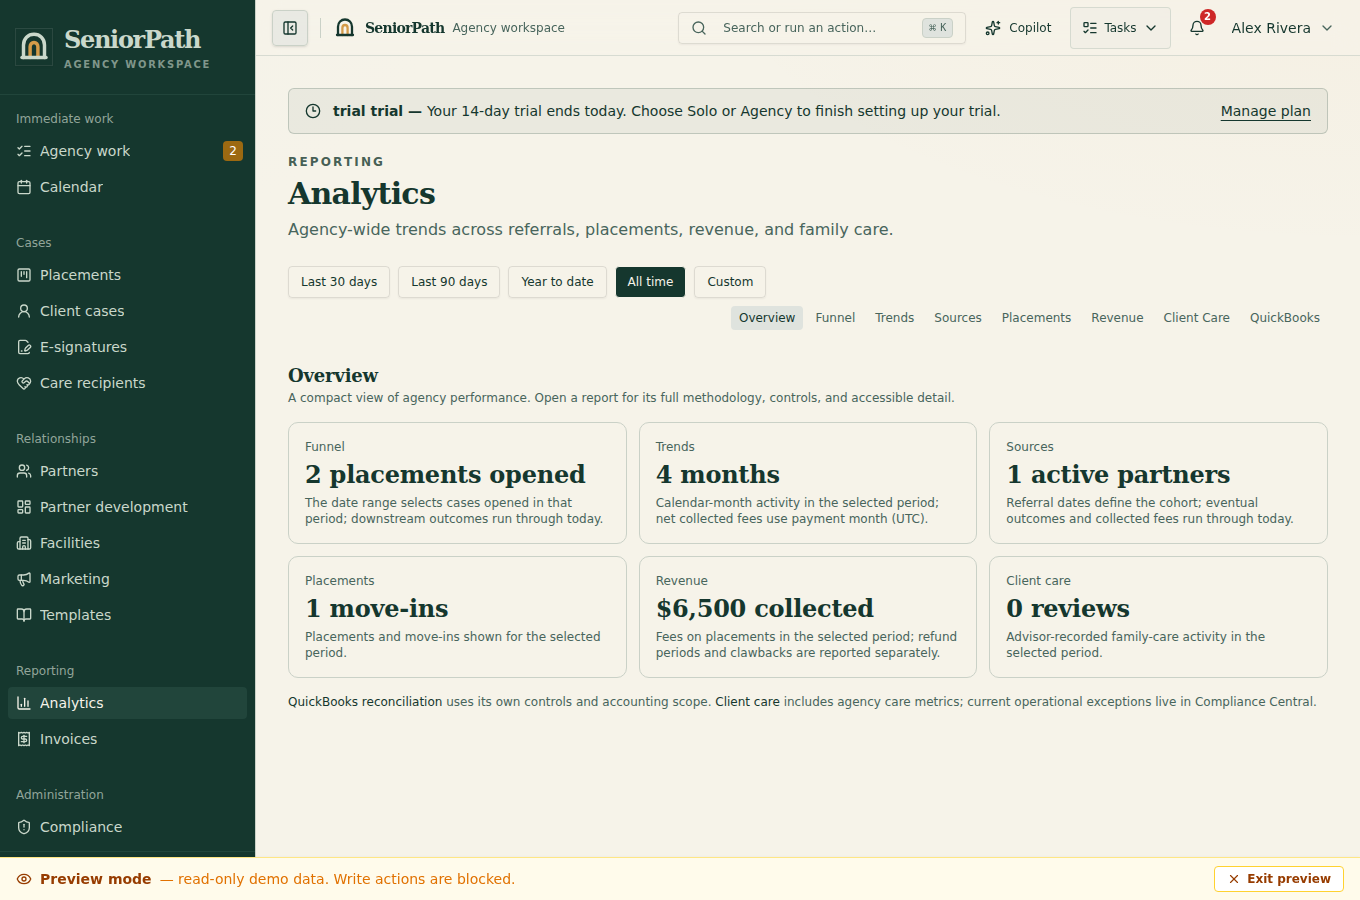The image size is (1360, 900).
Task: Open the Trends 4 months card
Action: (x=808, y=483)
